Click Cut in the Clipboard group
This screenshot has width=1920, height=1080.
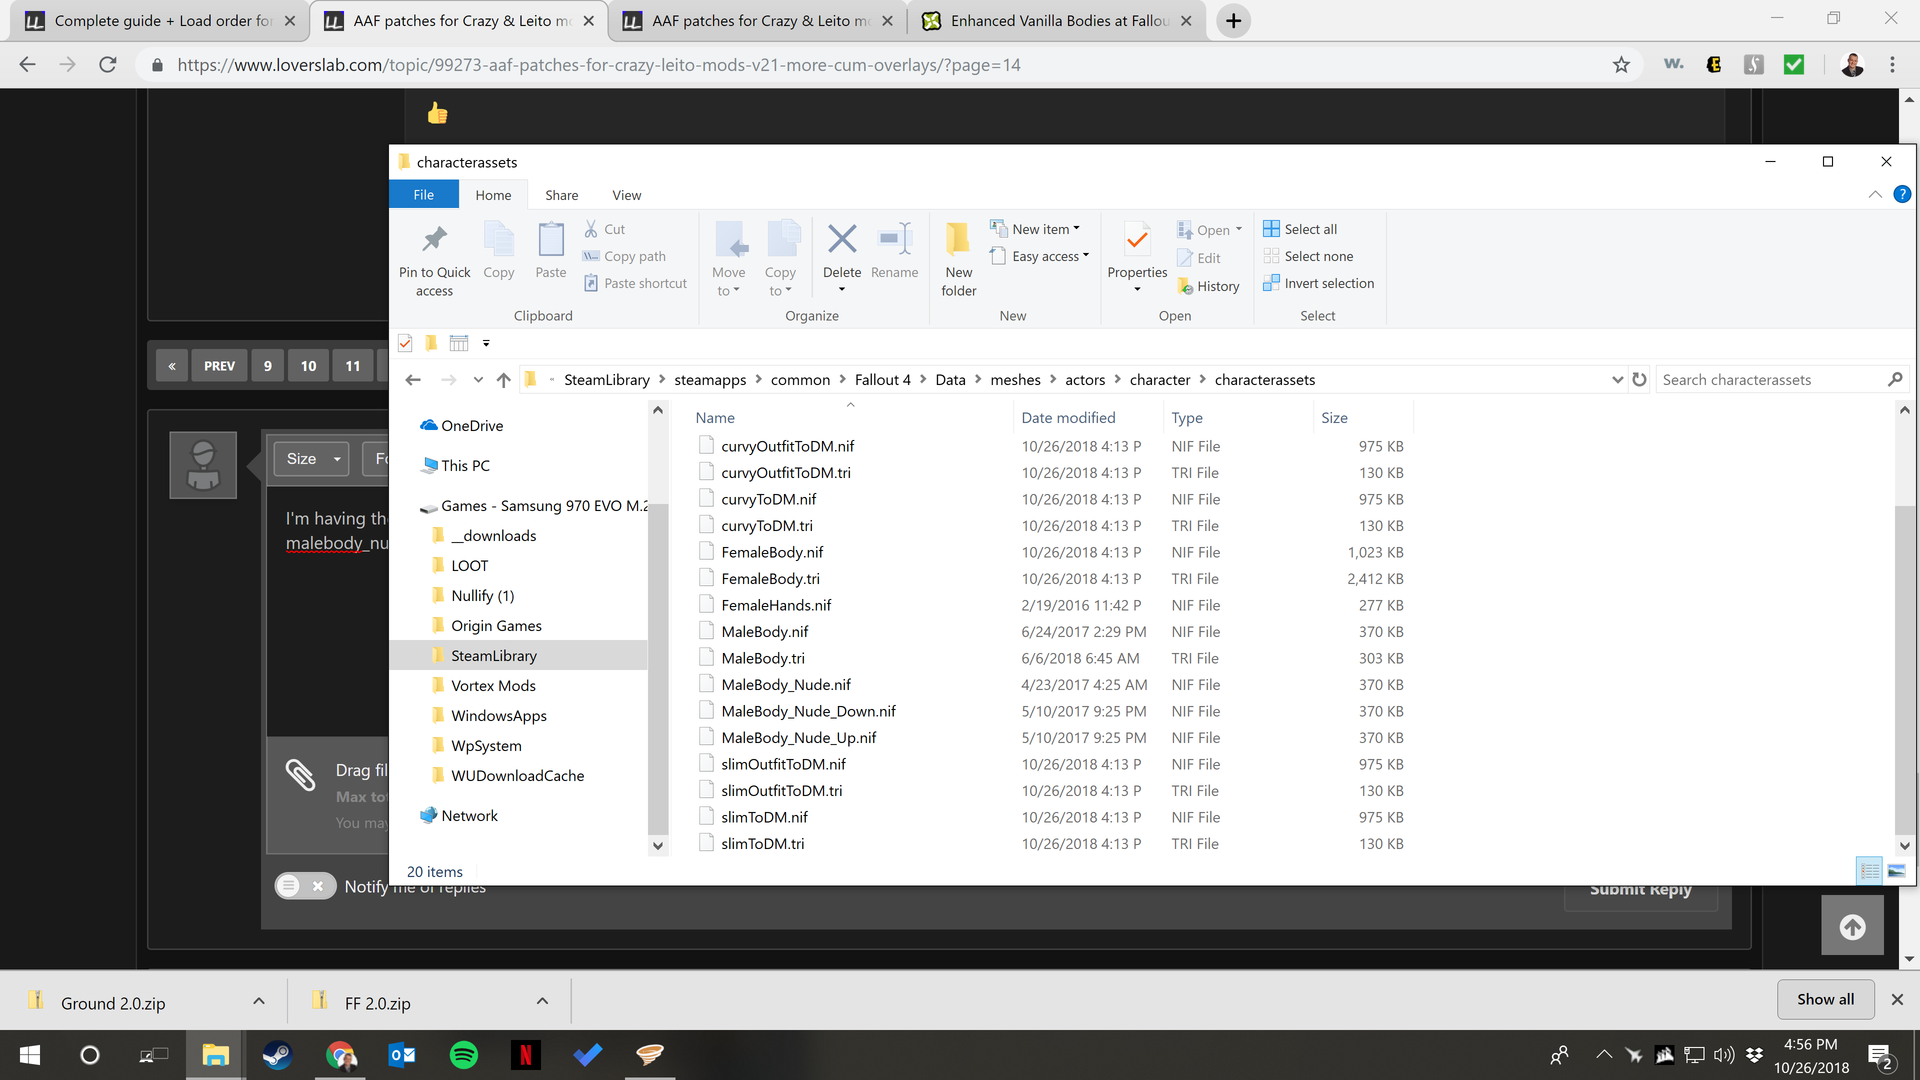coord(605,229)
